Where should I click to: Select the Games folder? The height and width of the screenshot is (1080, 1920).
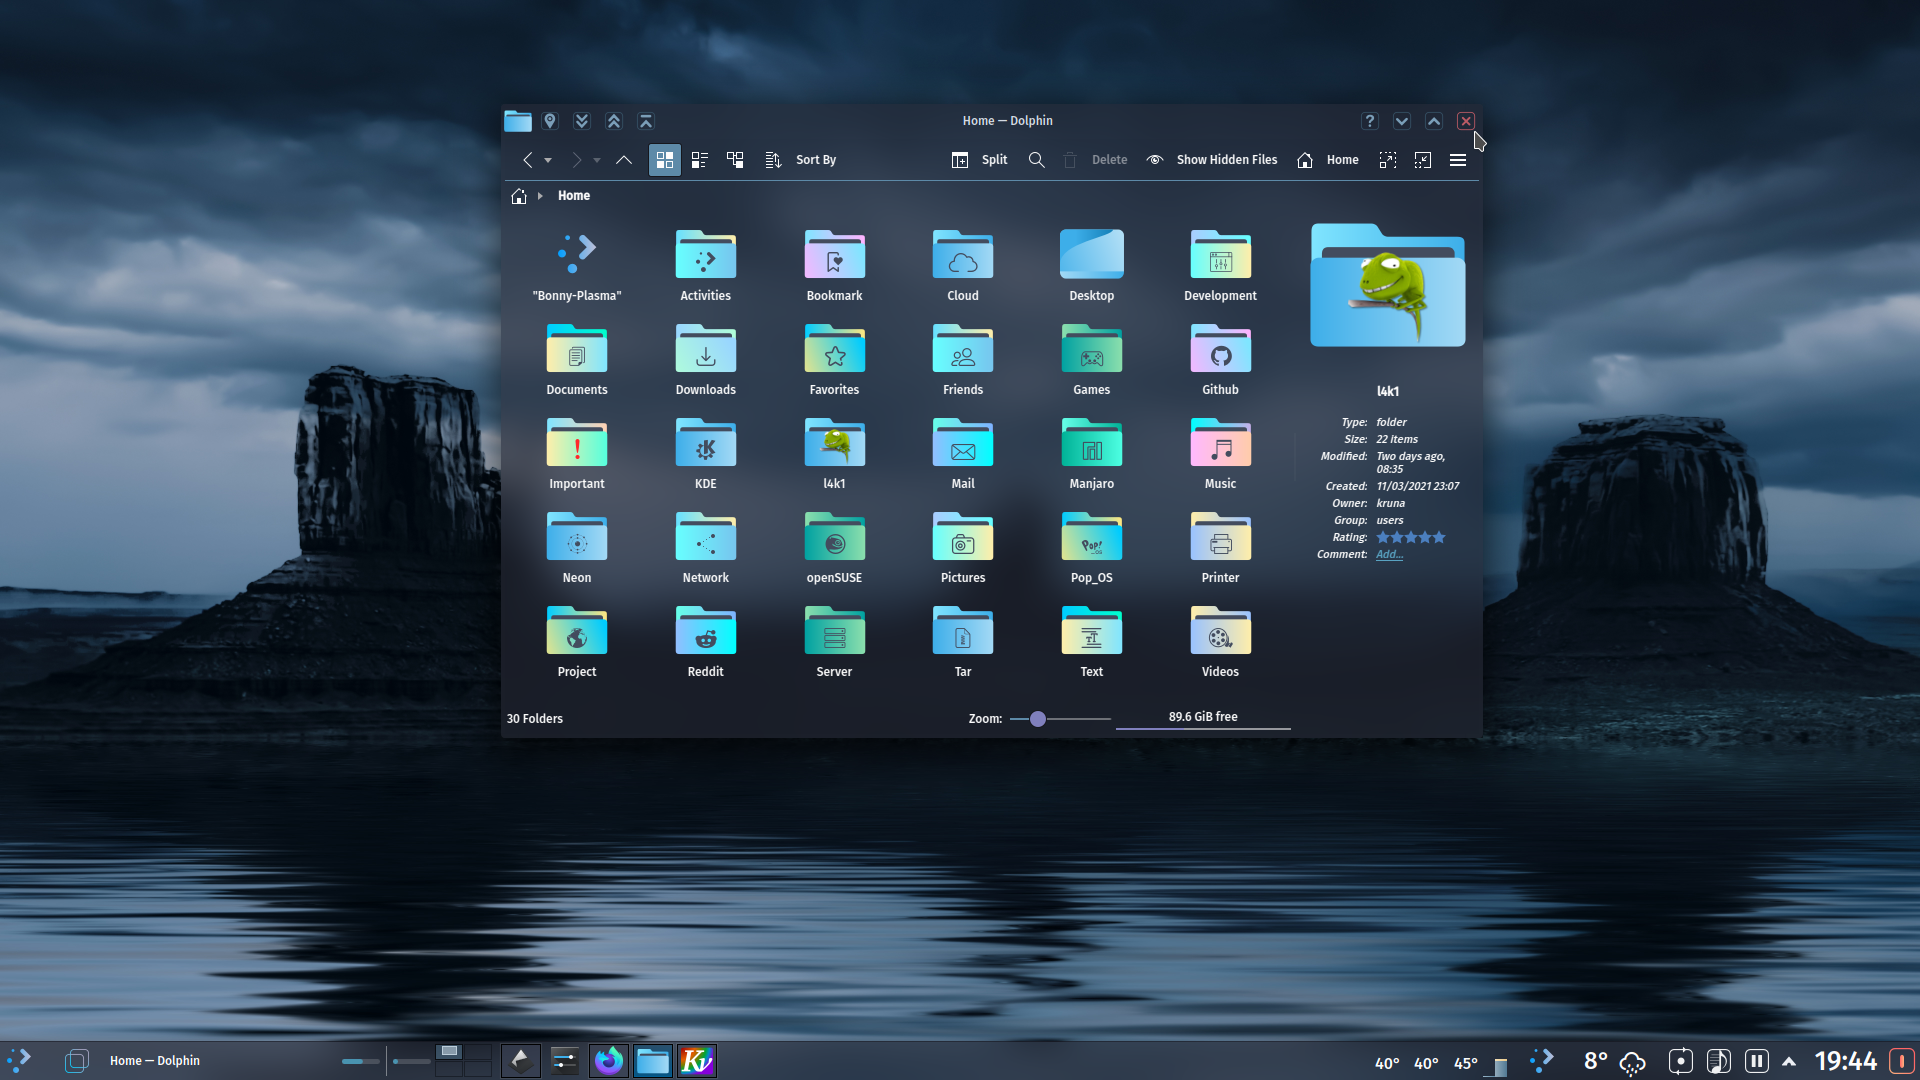point(1092,360)
